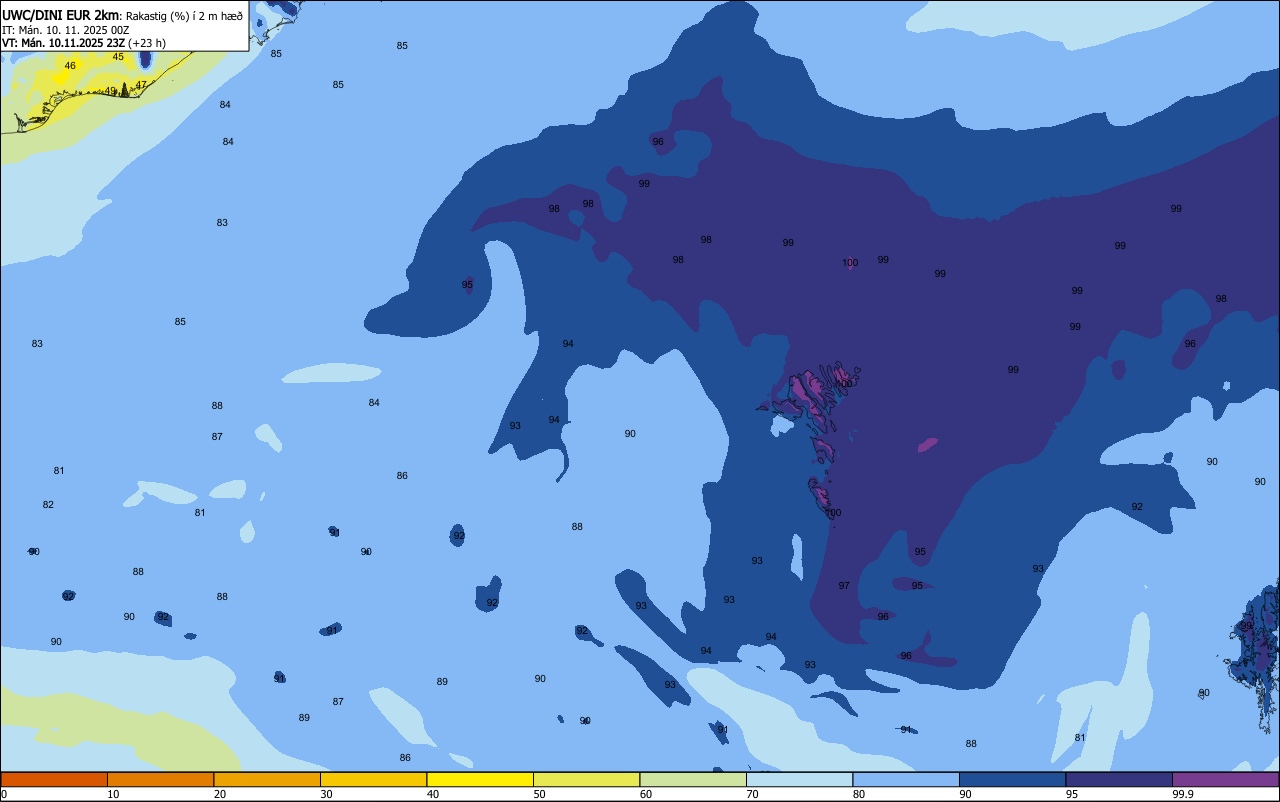Click the "60" tick label on color scale
This screenshot has width=1280, height=802.
coord(646,794)
